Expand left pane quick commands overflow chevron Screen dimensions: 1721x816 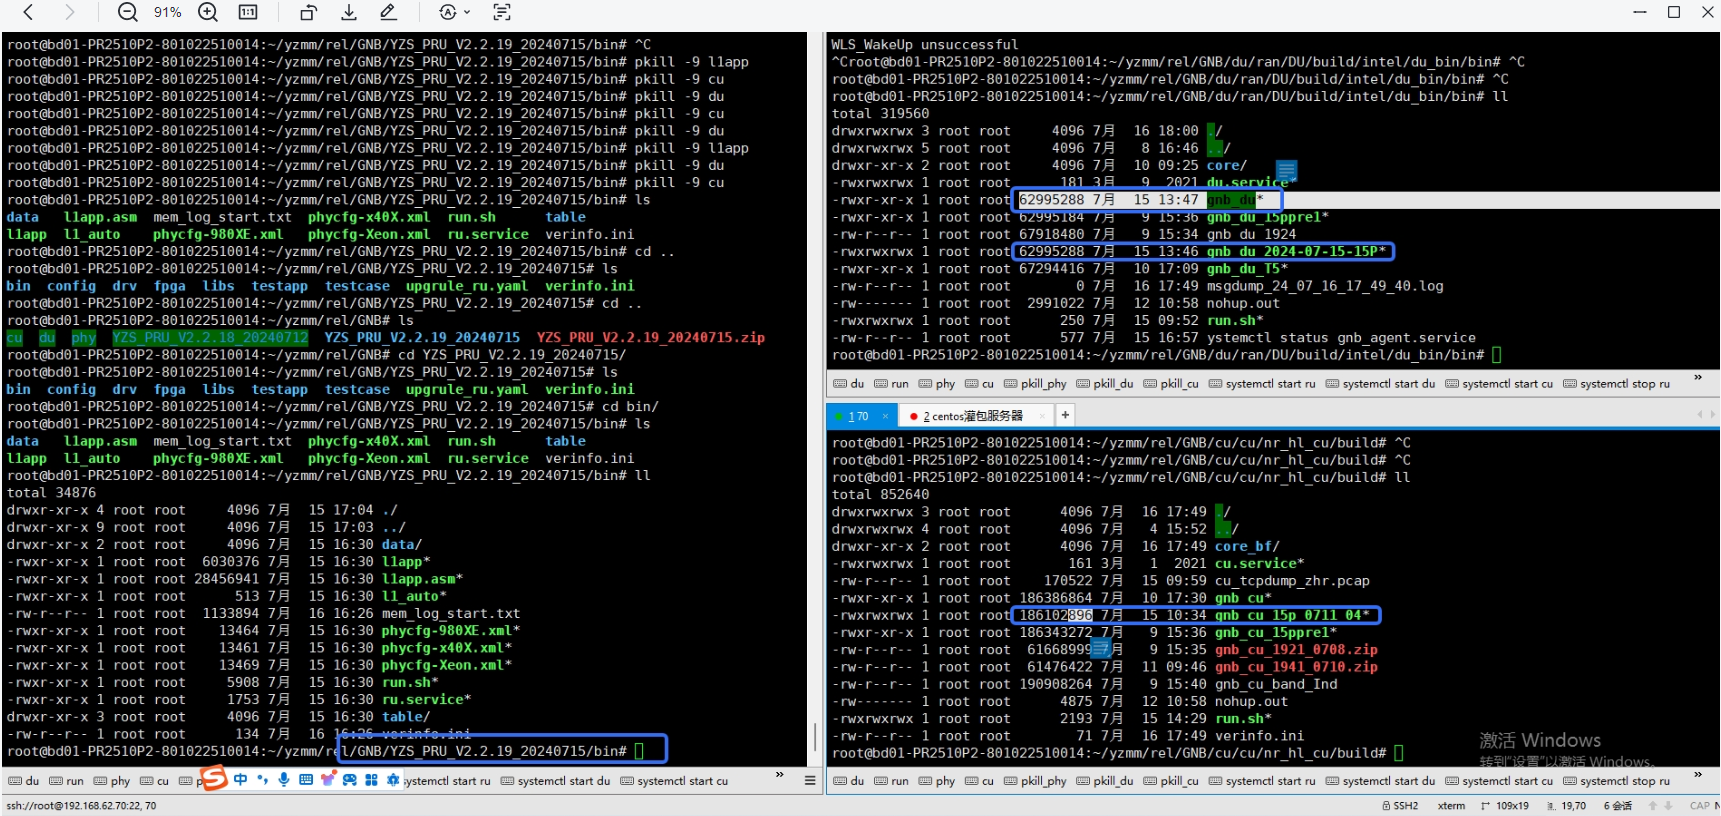tap(780, 775)
